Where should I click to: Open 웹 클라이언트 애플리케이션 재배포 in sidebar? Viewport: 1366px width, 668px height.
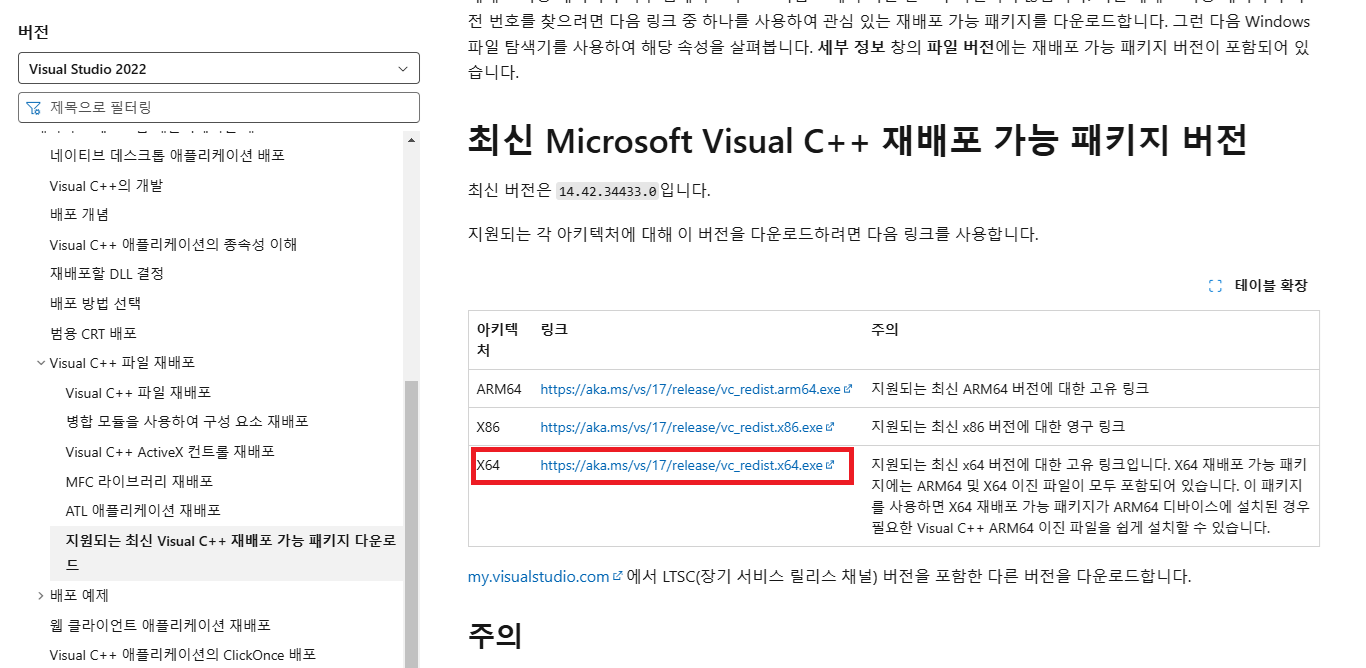(x=160, y=625)
